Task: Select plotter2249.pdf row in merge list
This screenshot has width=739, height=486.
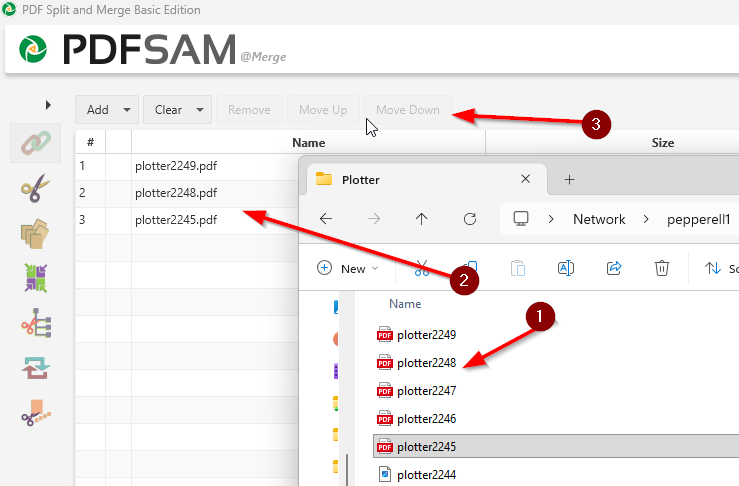Action: point(187,166)
